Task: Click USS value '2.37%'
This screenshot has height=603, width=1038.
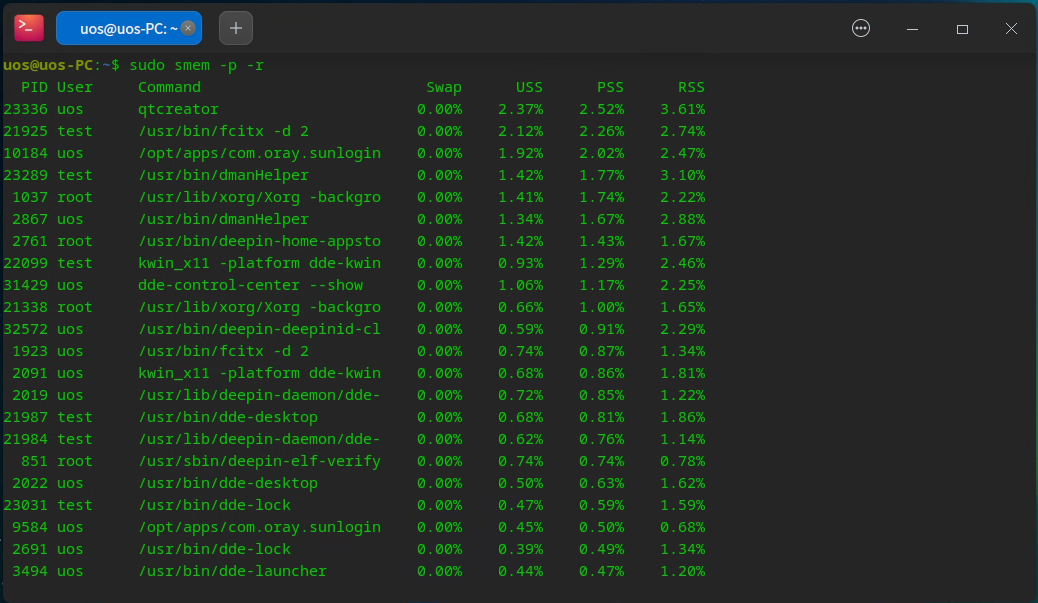Action: (520, 109)
